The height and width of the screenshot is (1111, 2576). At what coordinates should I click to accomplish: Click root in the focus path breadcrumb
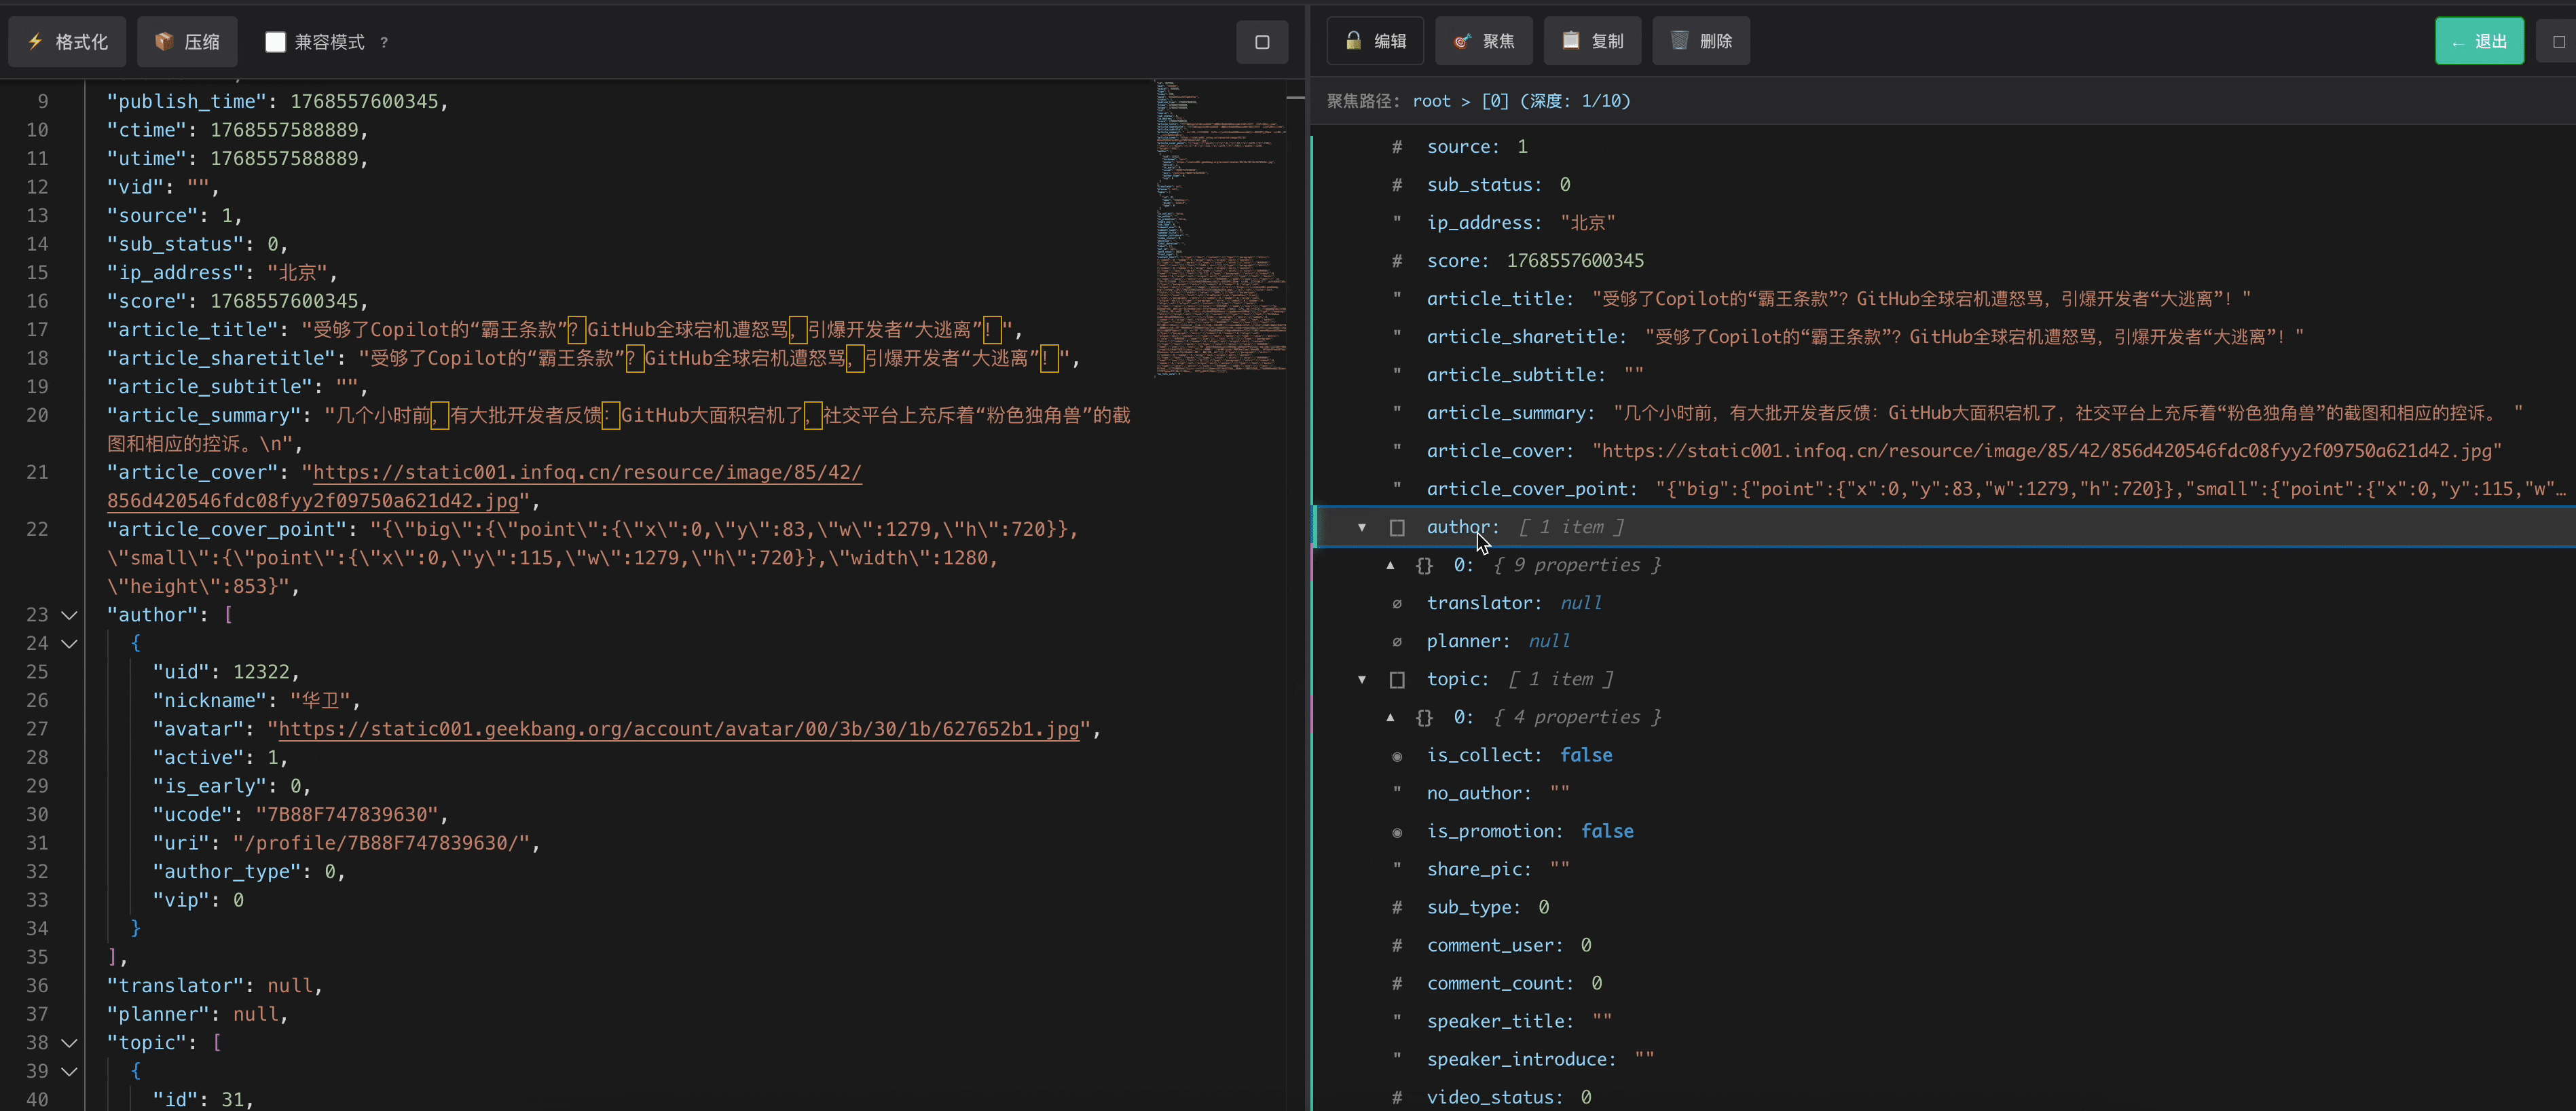pyautogui.click(x=1431, y=101)
